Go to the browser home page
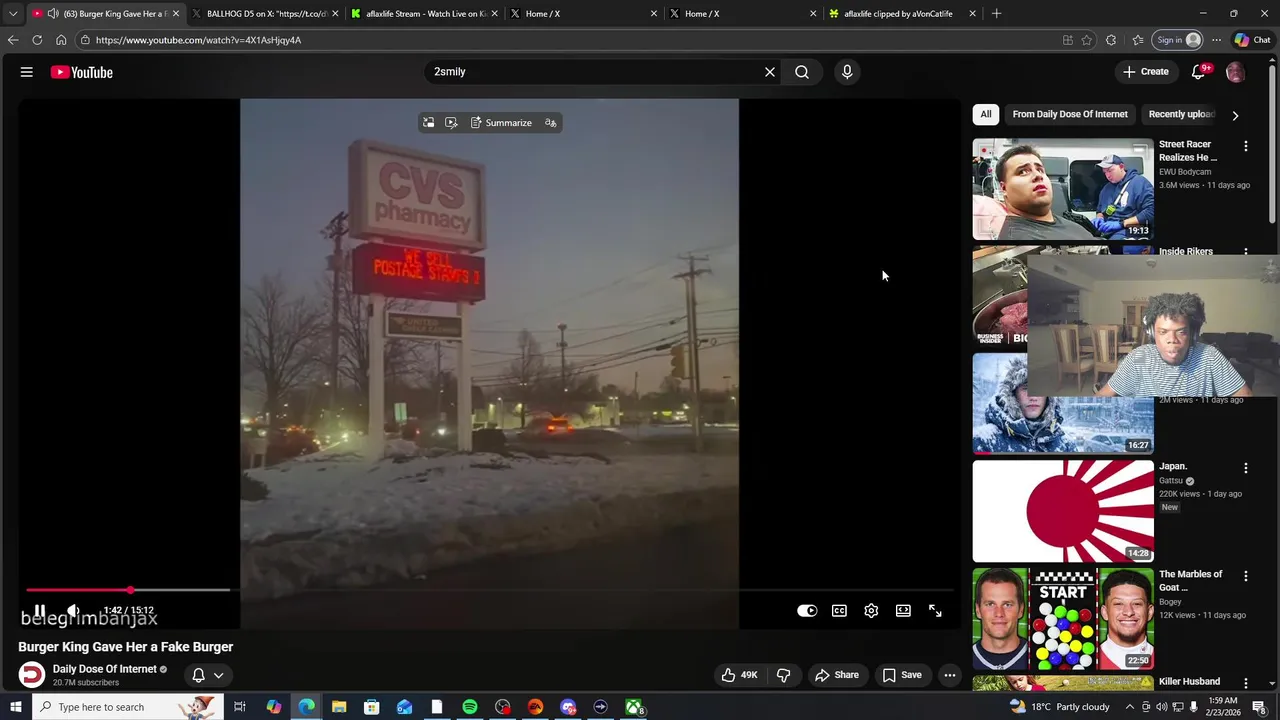 click(x=61, y=40)
